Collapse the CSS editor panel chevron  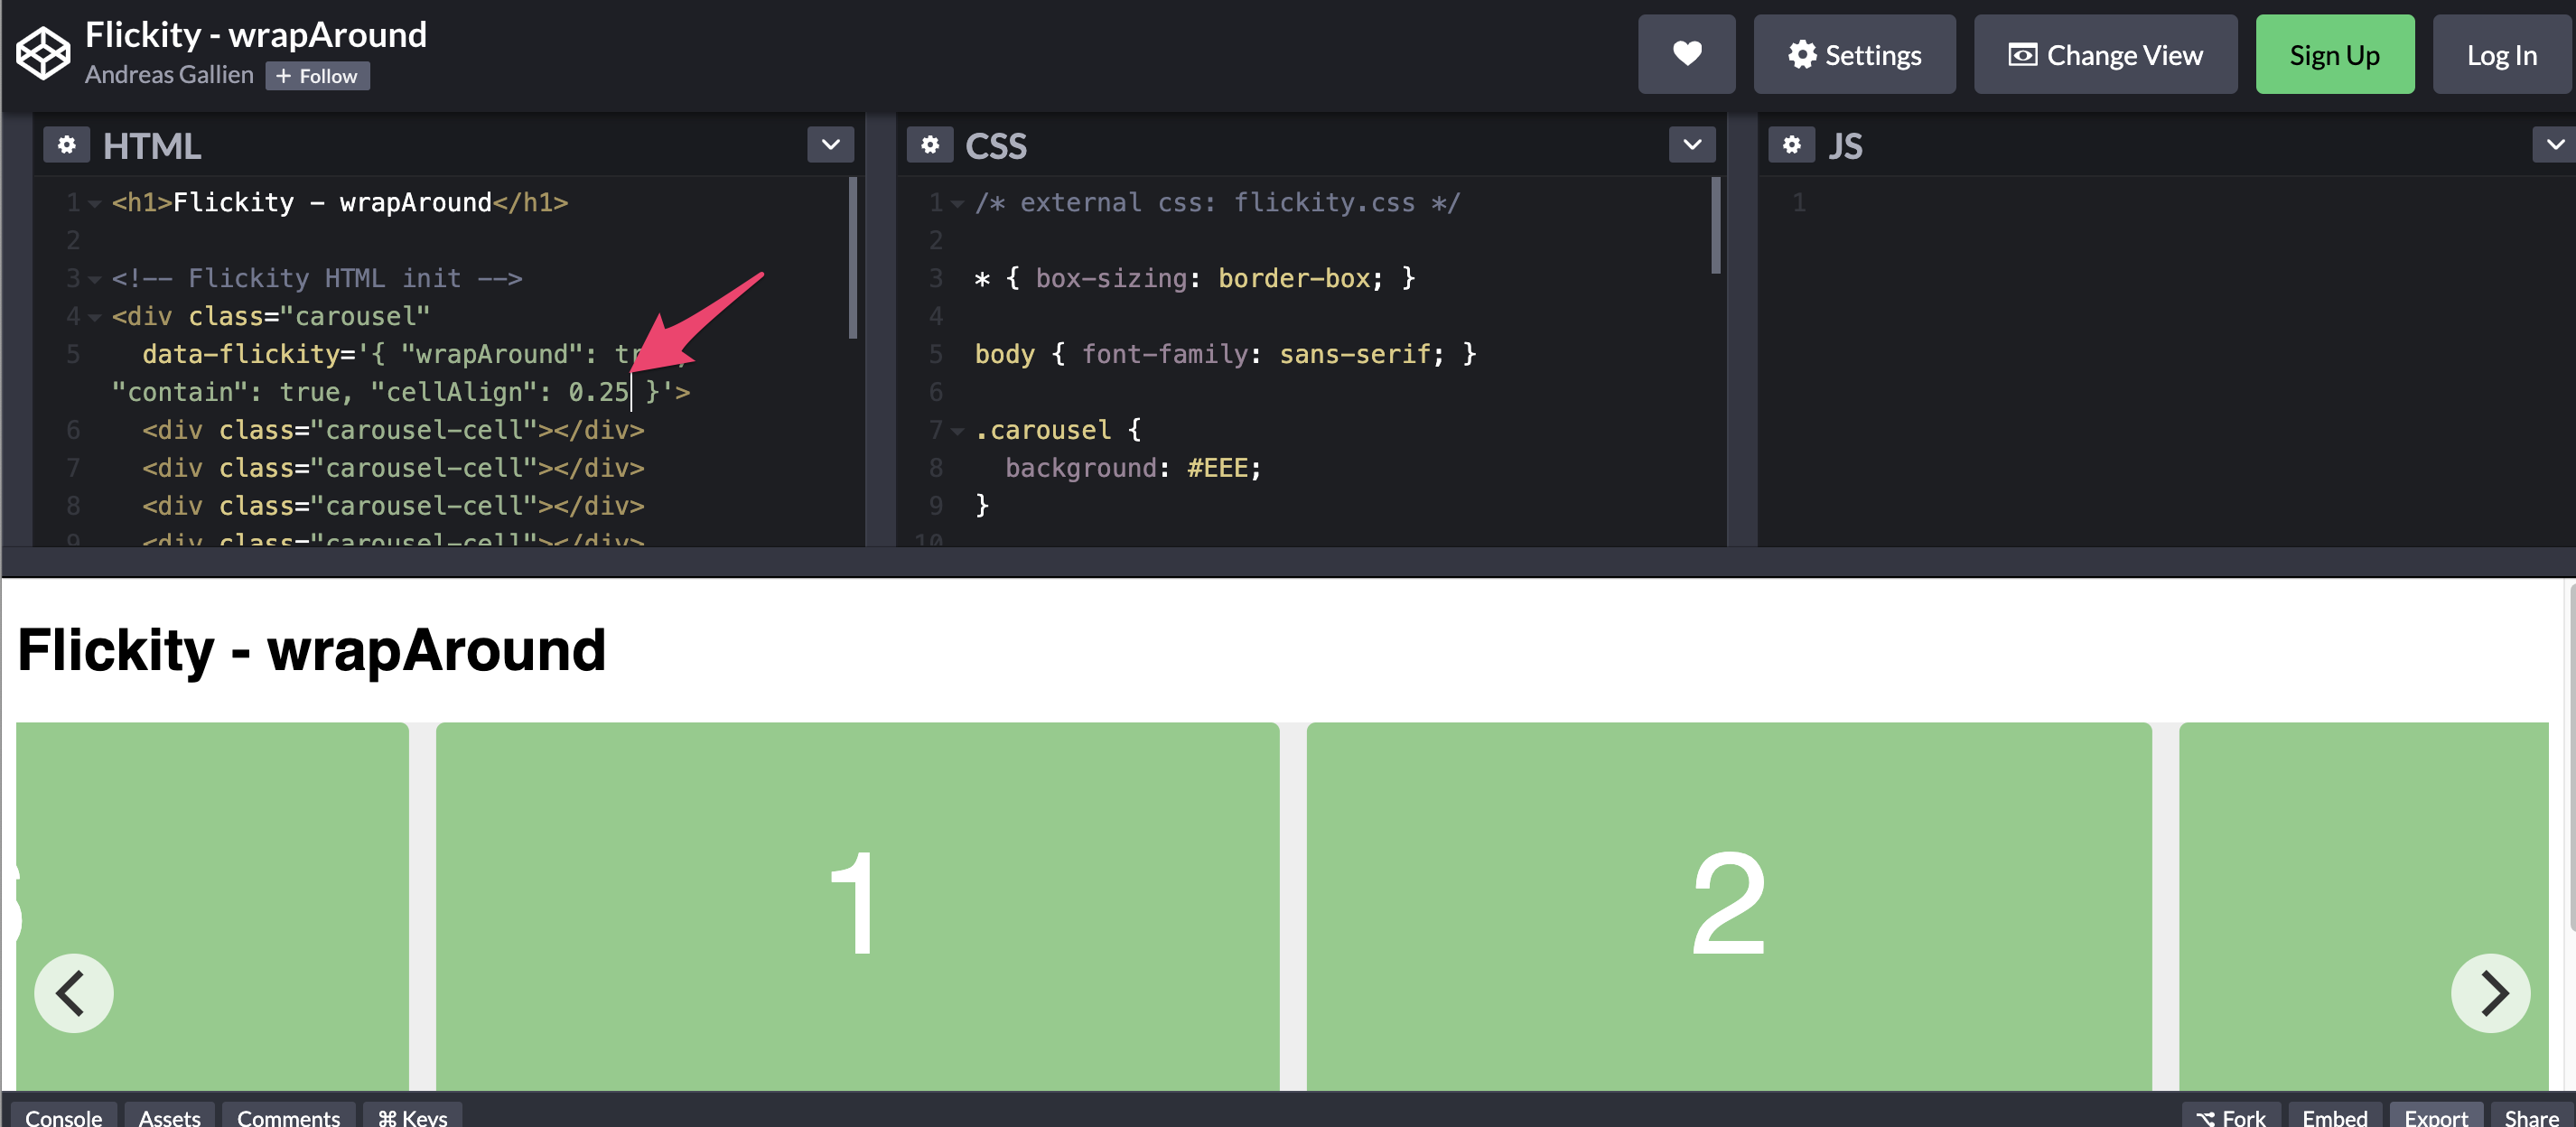click(1691, 144)
